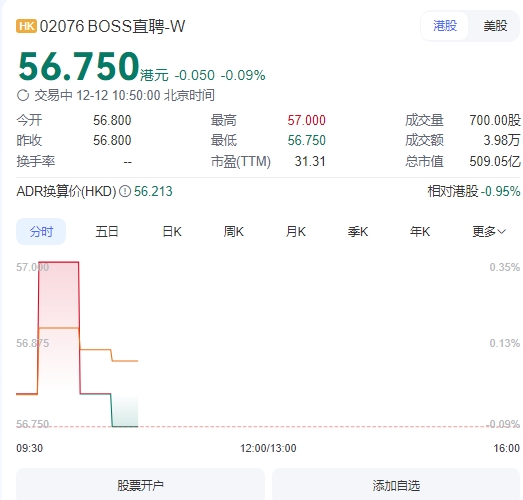This screenshot has height=500, width=523.
Task: Click the 今开 value 56.800
Action: point(112,120)
